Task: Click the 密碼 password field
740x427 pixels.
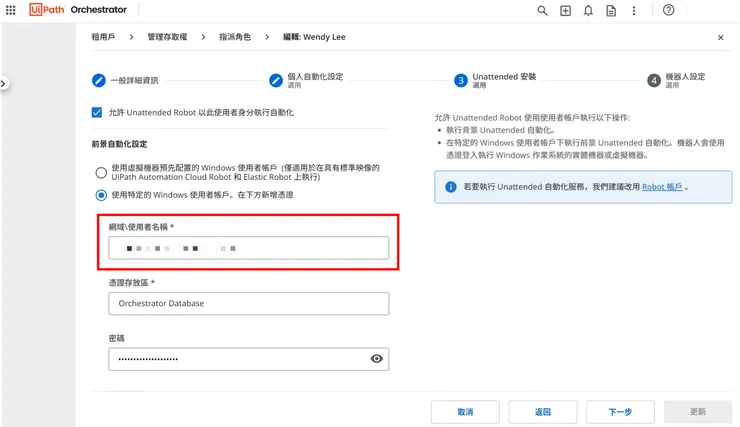Action: tap(249, 359)
